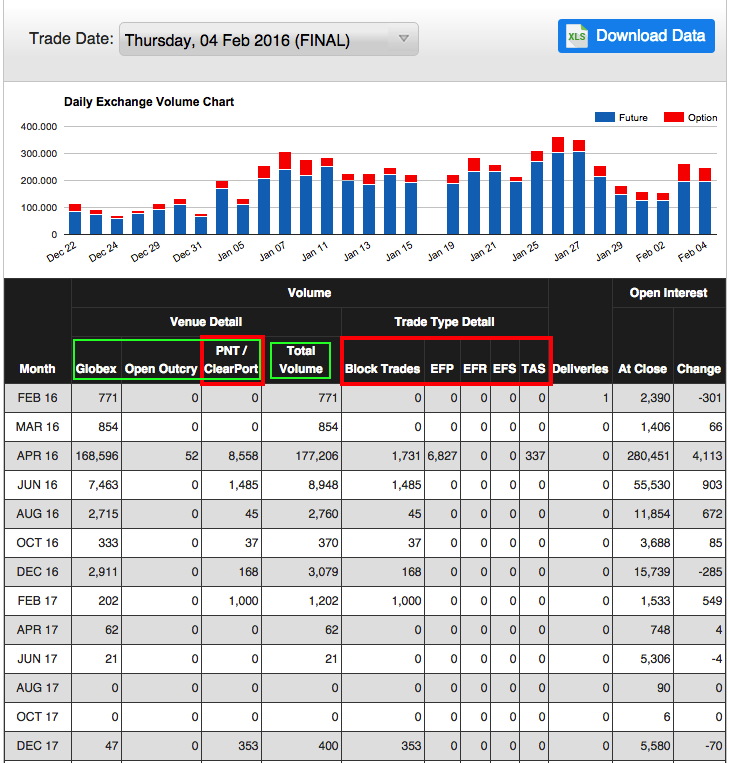
Task: Click the dropdown arrow next to FINAL
Action: 403,38
